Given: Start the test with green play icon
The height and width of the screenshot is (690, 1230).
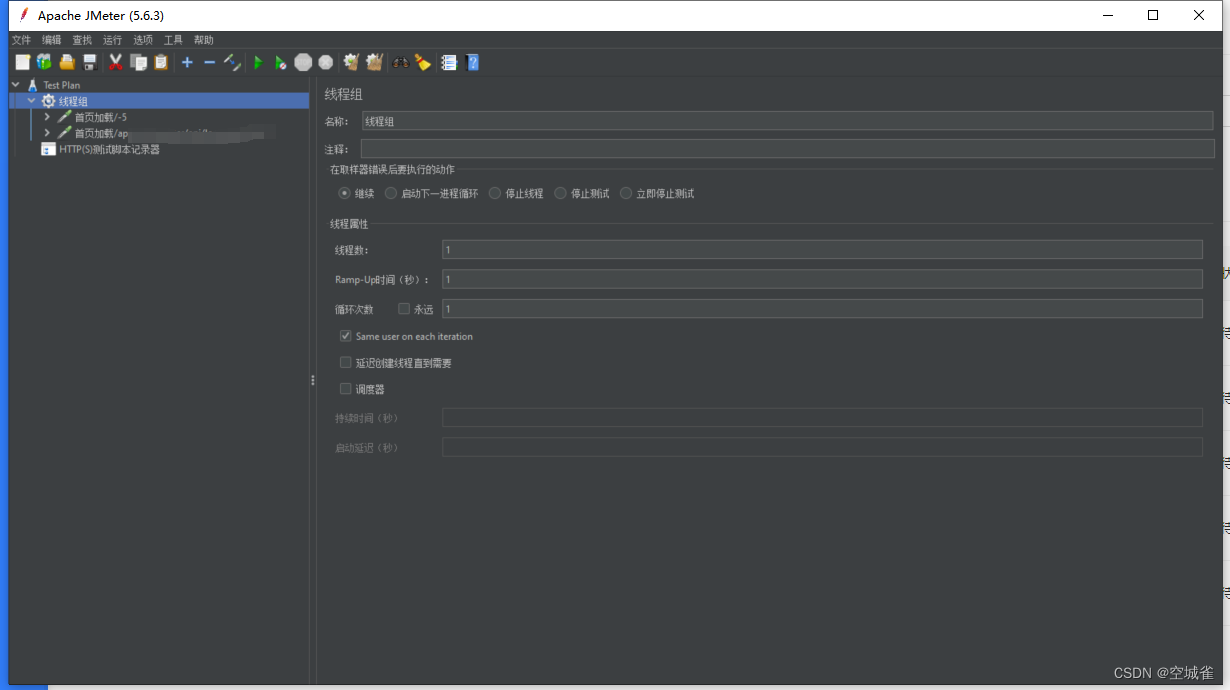Looking at the screenshot, I should click(x=258, y=62).
